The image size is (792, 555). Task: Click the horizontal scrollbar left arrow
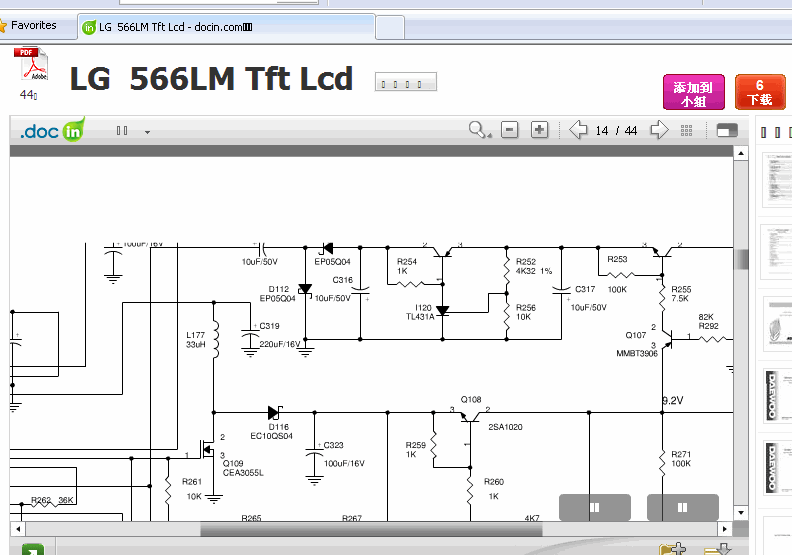click(18, 529)
